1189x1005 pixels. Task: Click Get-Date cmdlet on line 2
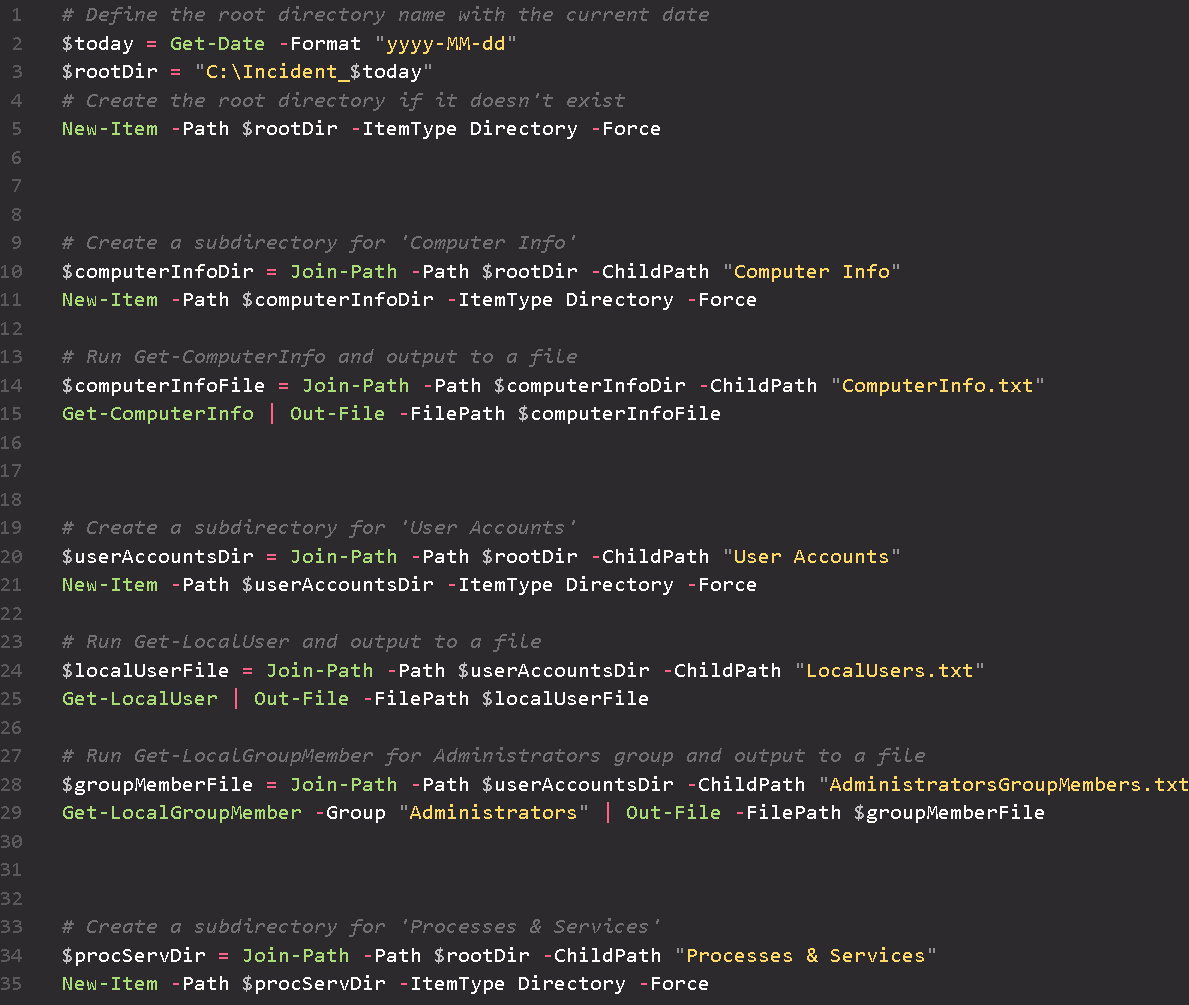click(218, 44)
